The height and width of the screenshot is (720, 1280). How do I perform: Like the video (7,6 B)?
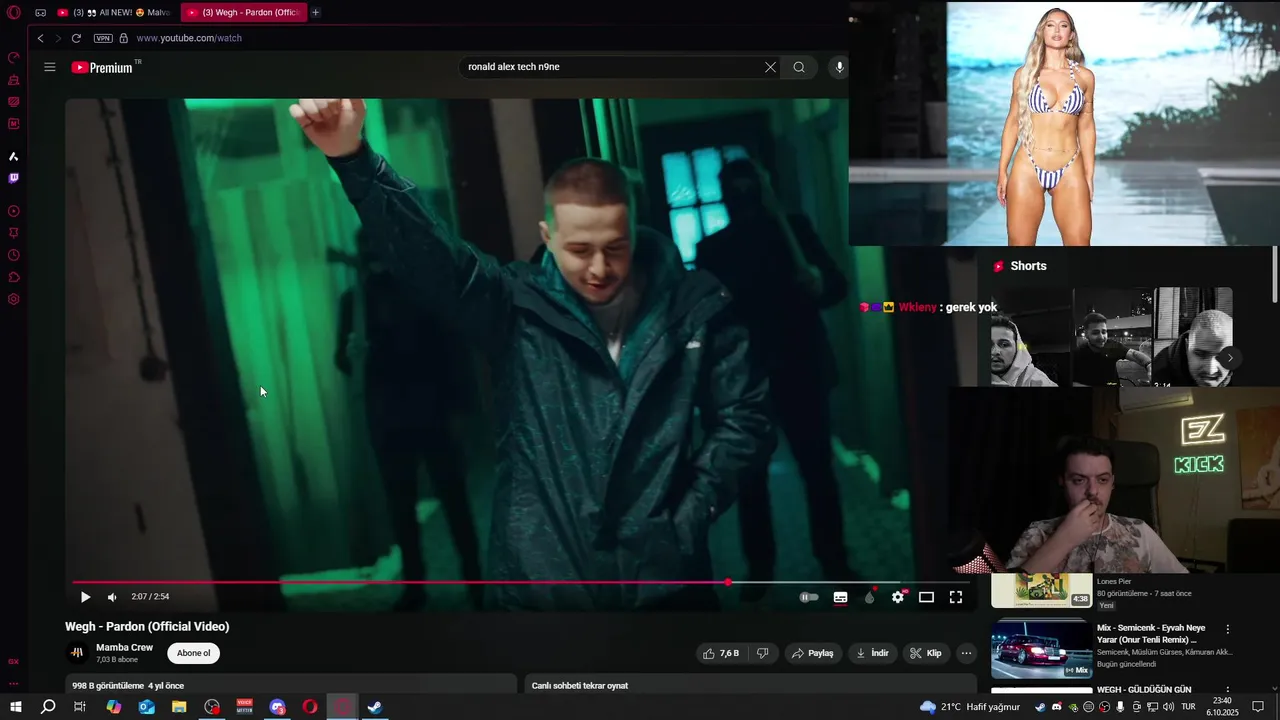[x=721, y=653]
